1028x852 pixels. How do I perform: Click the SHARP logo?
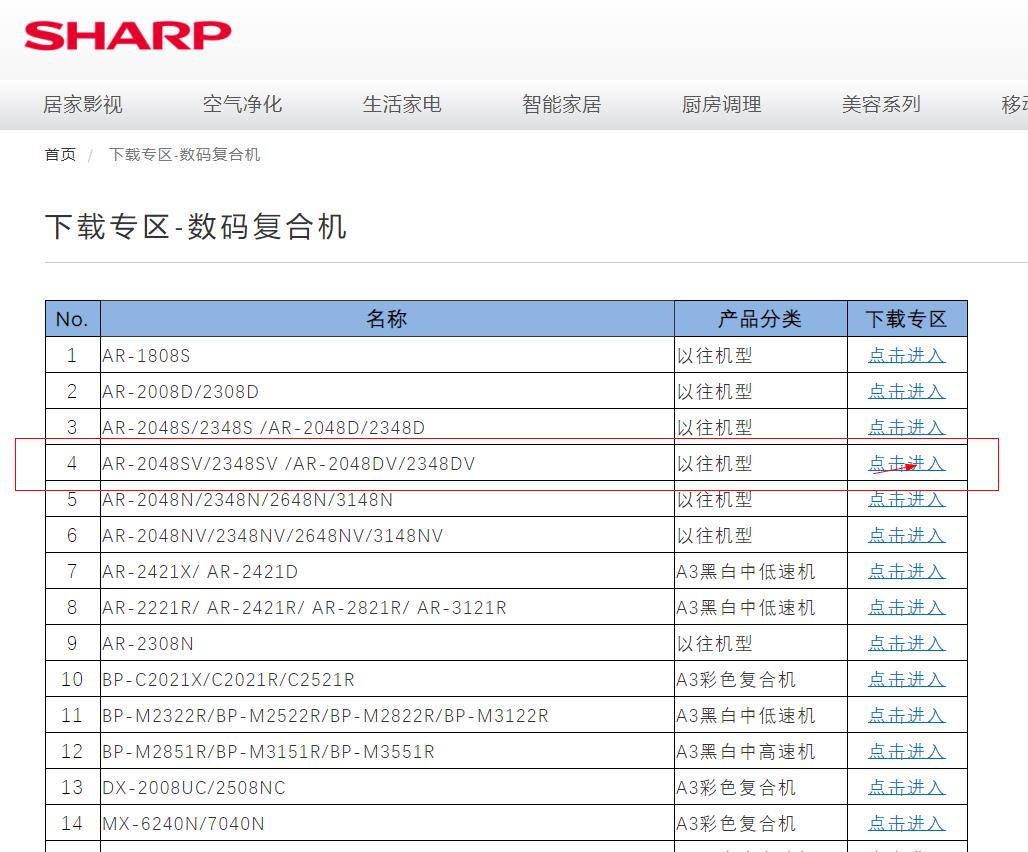click(x=128, y=35)
